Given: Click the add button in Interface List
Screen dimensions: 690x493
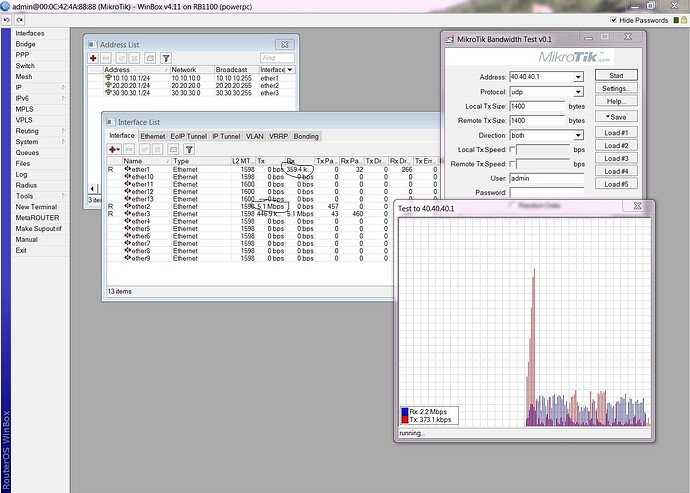Looking at the screenshot, I should coord(114,149).
